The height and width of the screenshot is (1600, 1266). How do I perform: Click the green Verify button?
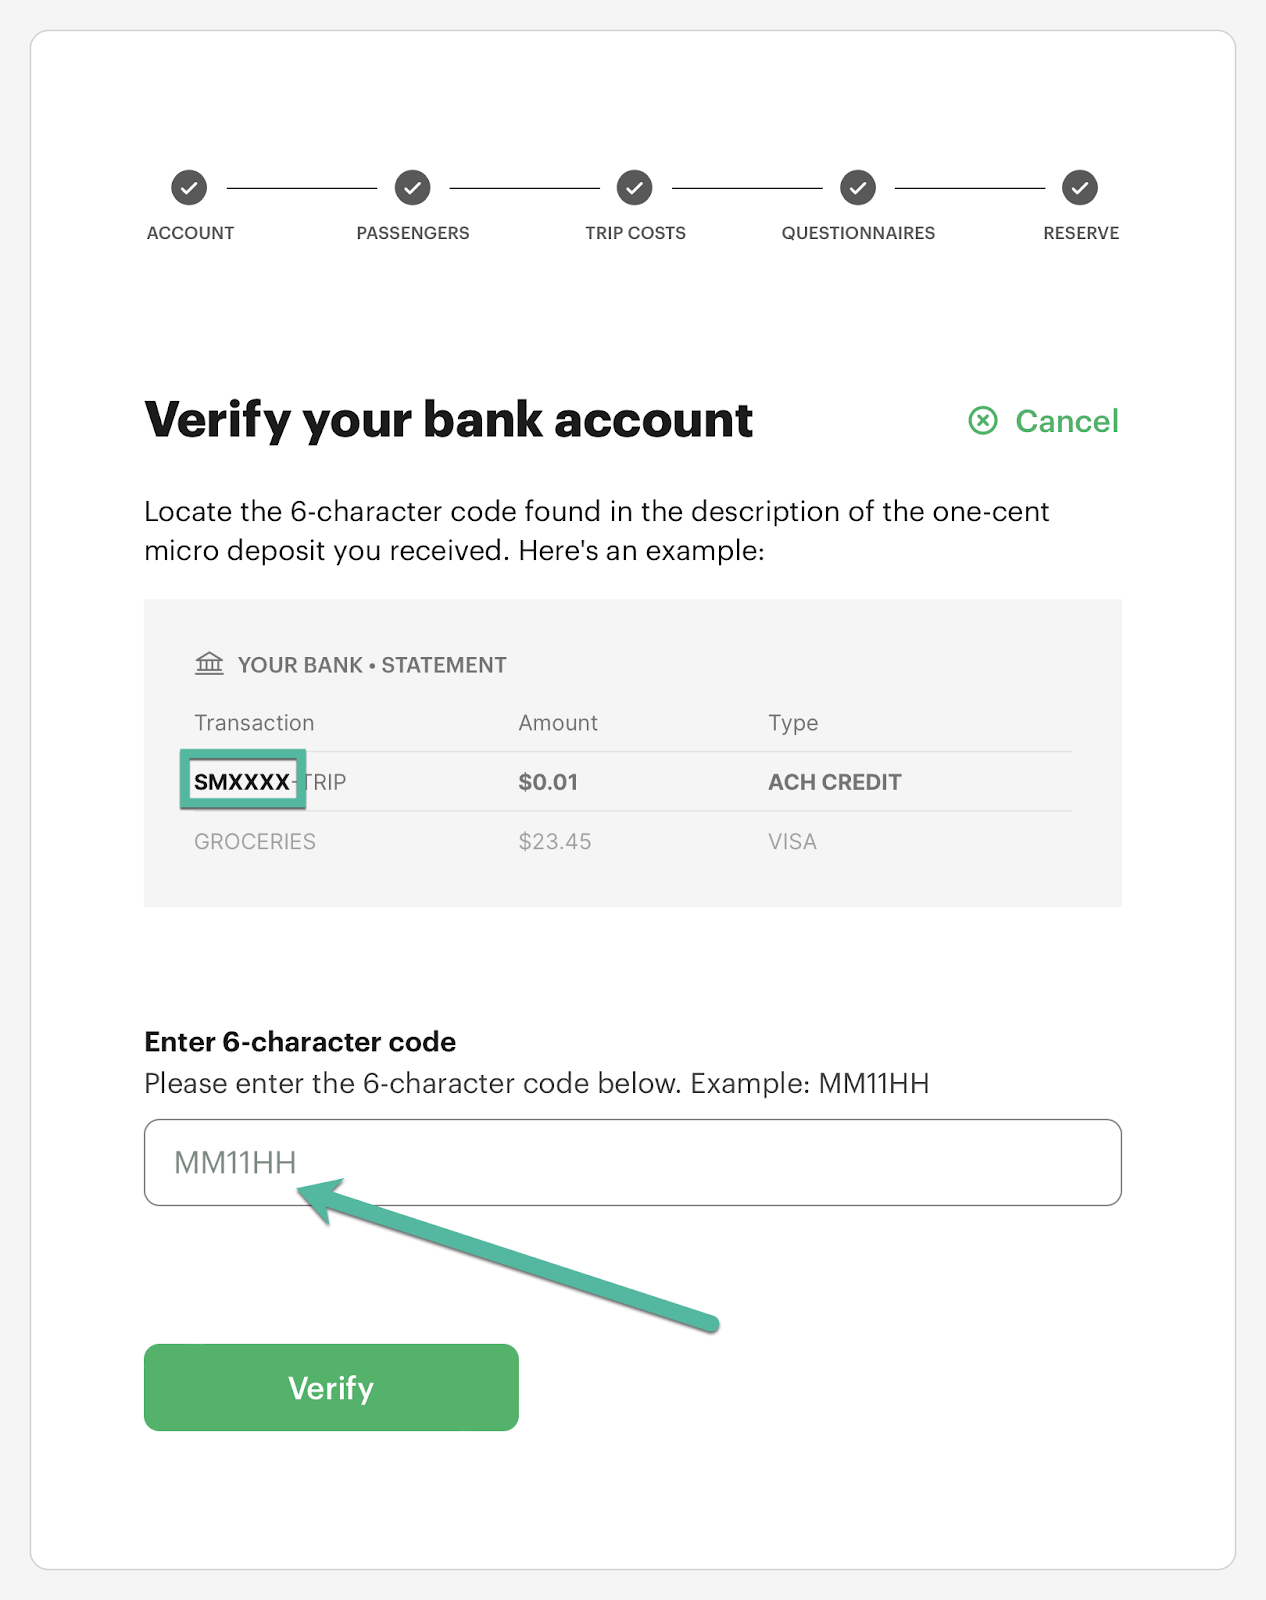click(331, 1387)
